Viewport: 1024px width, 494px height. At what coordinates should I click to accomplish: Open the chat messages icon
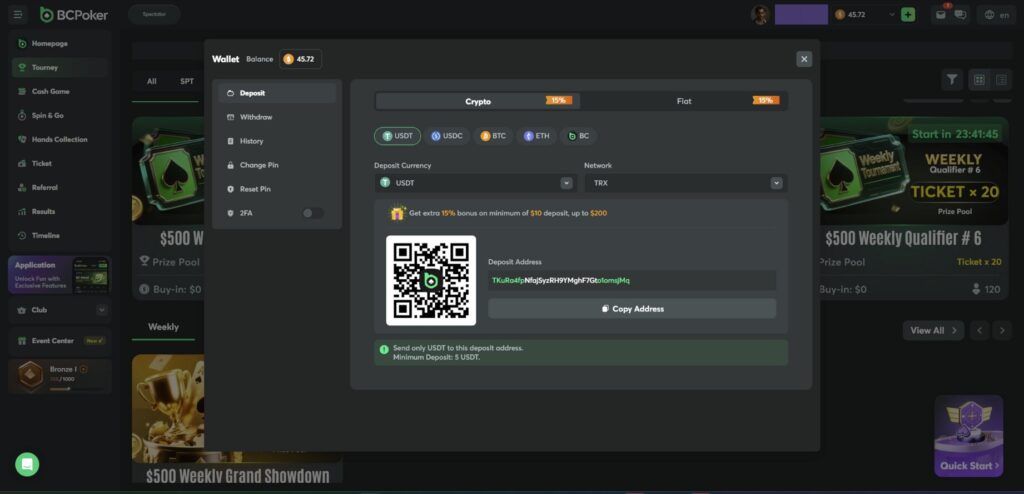click(959, 14)
